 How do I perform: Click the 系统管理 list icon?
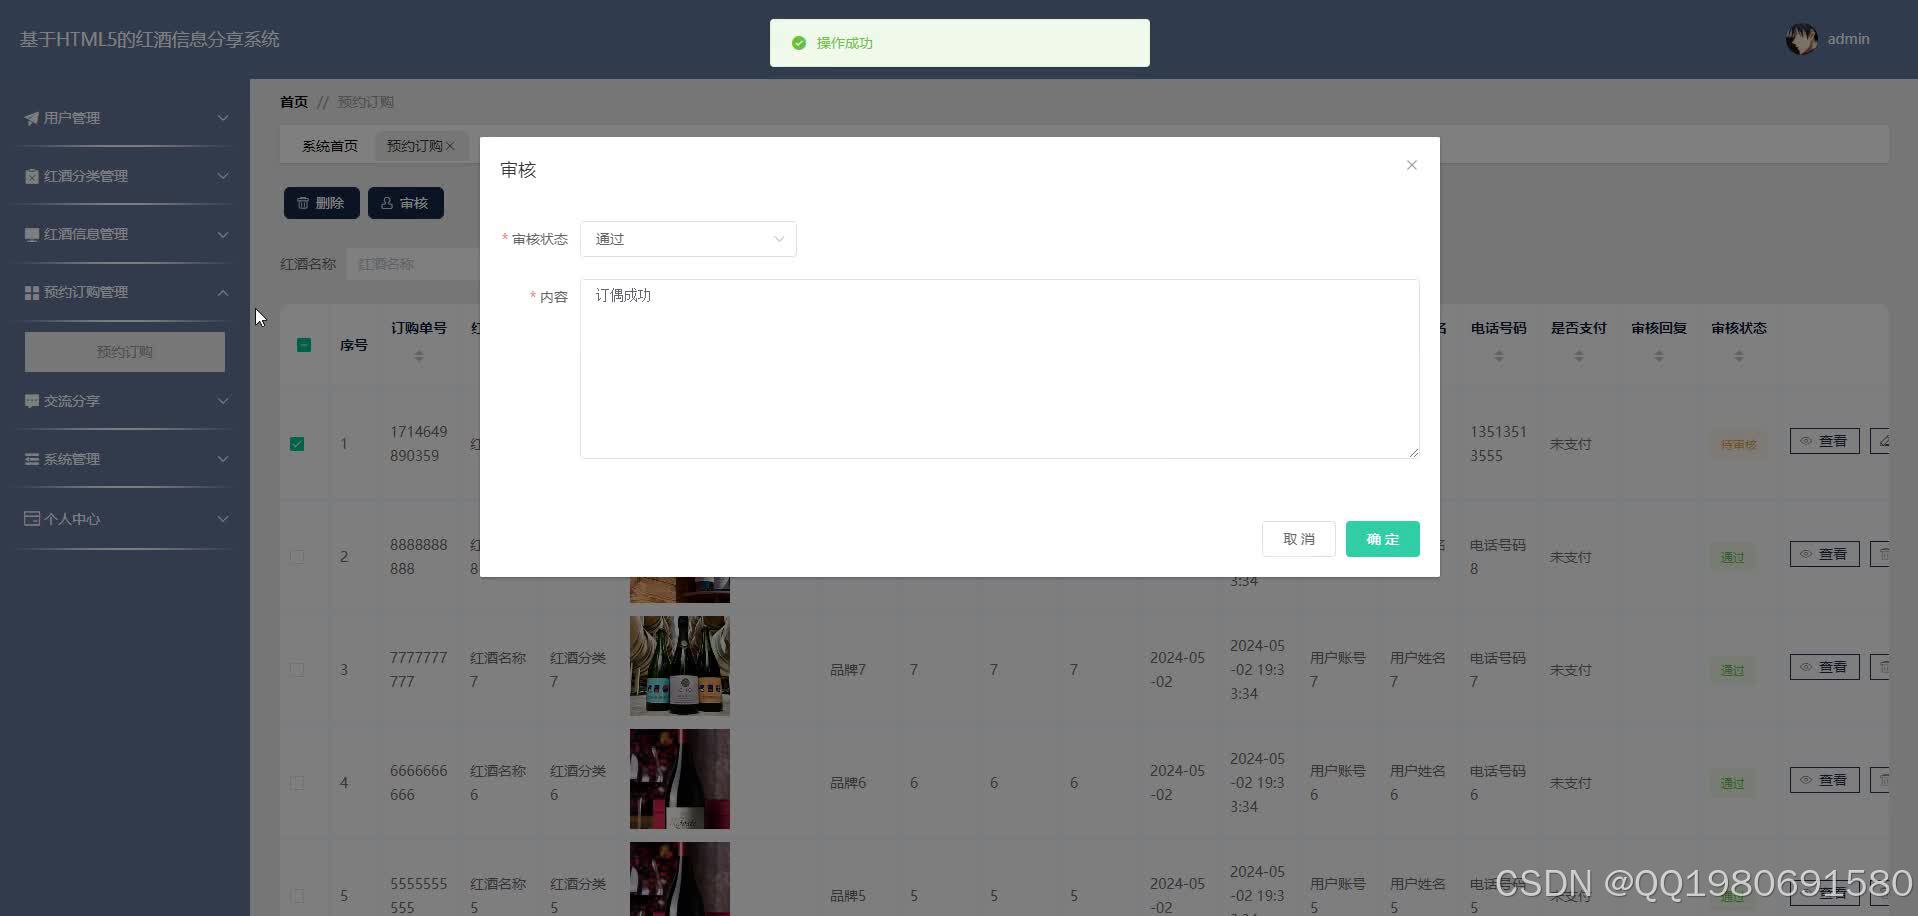pos(32,459)
